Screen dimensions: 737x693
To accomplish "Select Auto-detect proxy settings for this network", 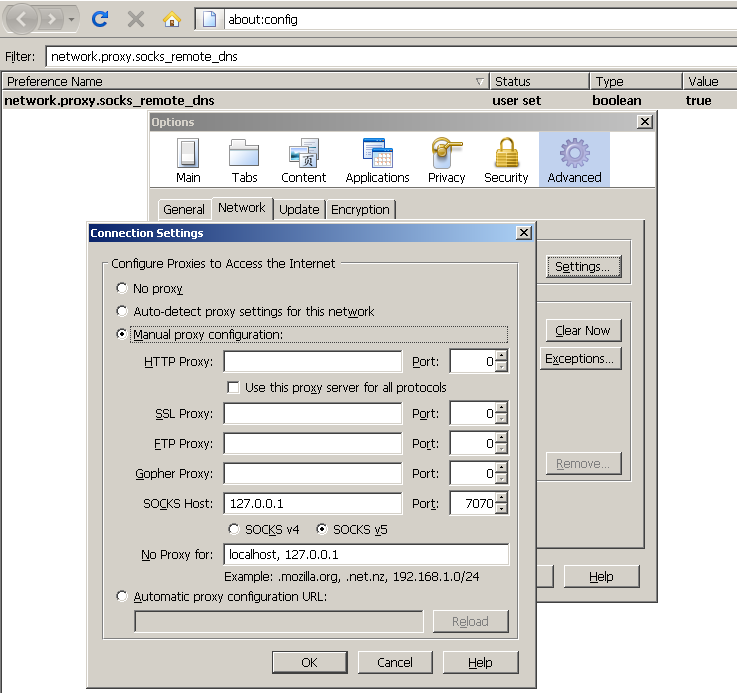I will click(x=122, y=311).
